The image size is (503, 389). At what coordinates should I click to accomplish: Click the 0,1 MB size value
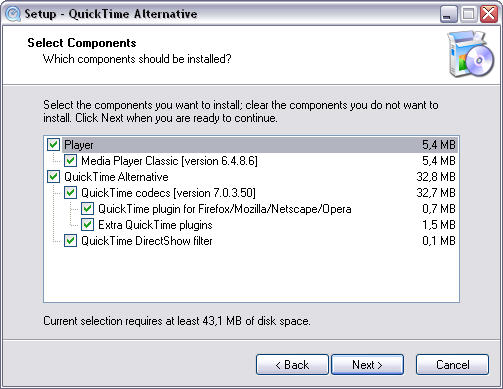(x=439, y=241)
